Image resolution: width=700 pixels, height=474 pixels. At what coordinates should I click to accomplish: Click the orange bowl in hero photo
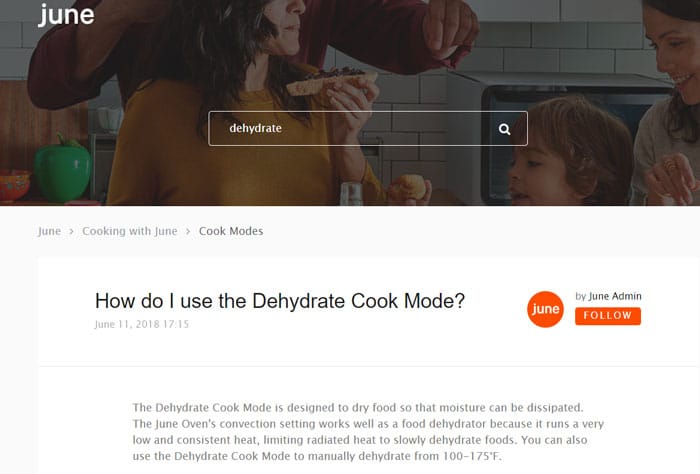click(x=15, y=184)
